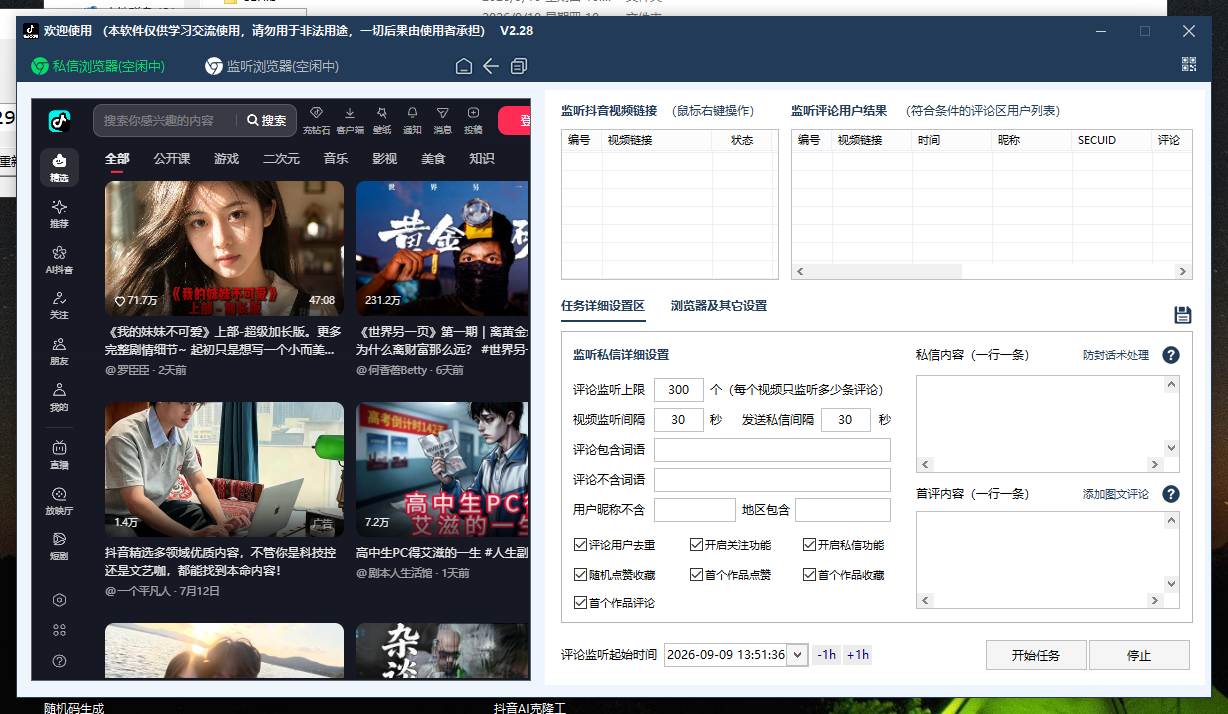Screen dimensions: 1228x714
Task: Open the 《我的妹妹不可爱》 video thumbnail
Action: [224, 248]
